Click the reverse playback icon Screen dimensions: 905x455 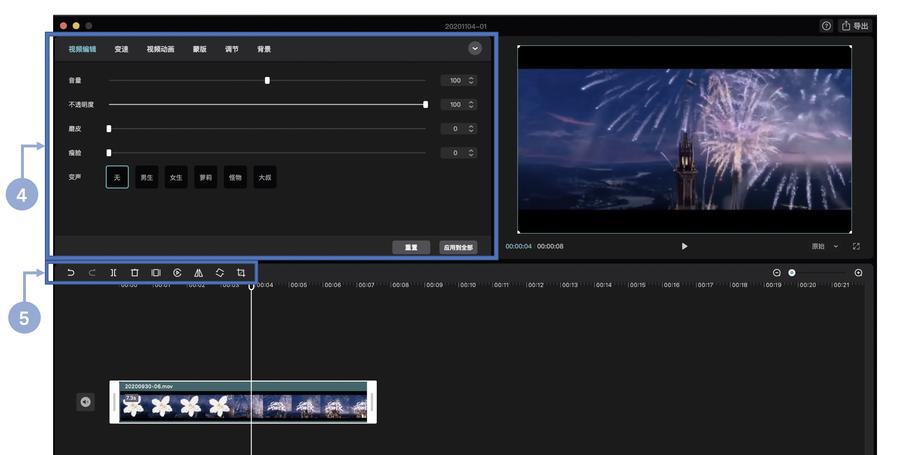pyautogui.click(x=177, y=273)
